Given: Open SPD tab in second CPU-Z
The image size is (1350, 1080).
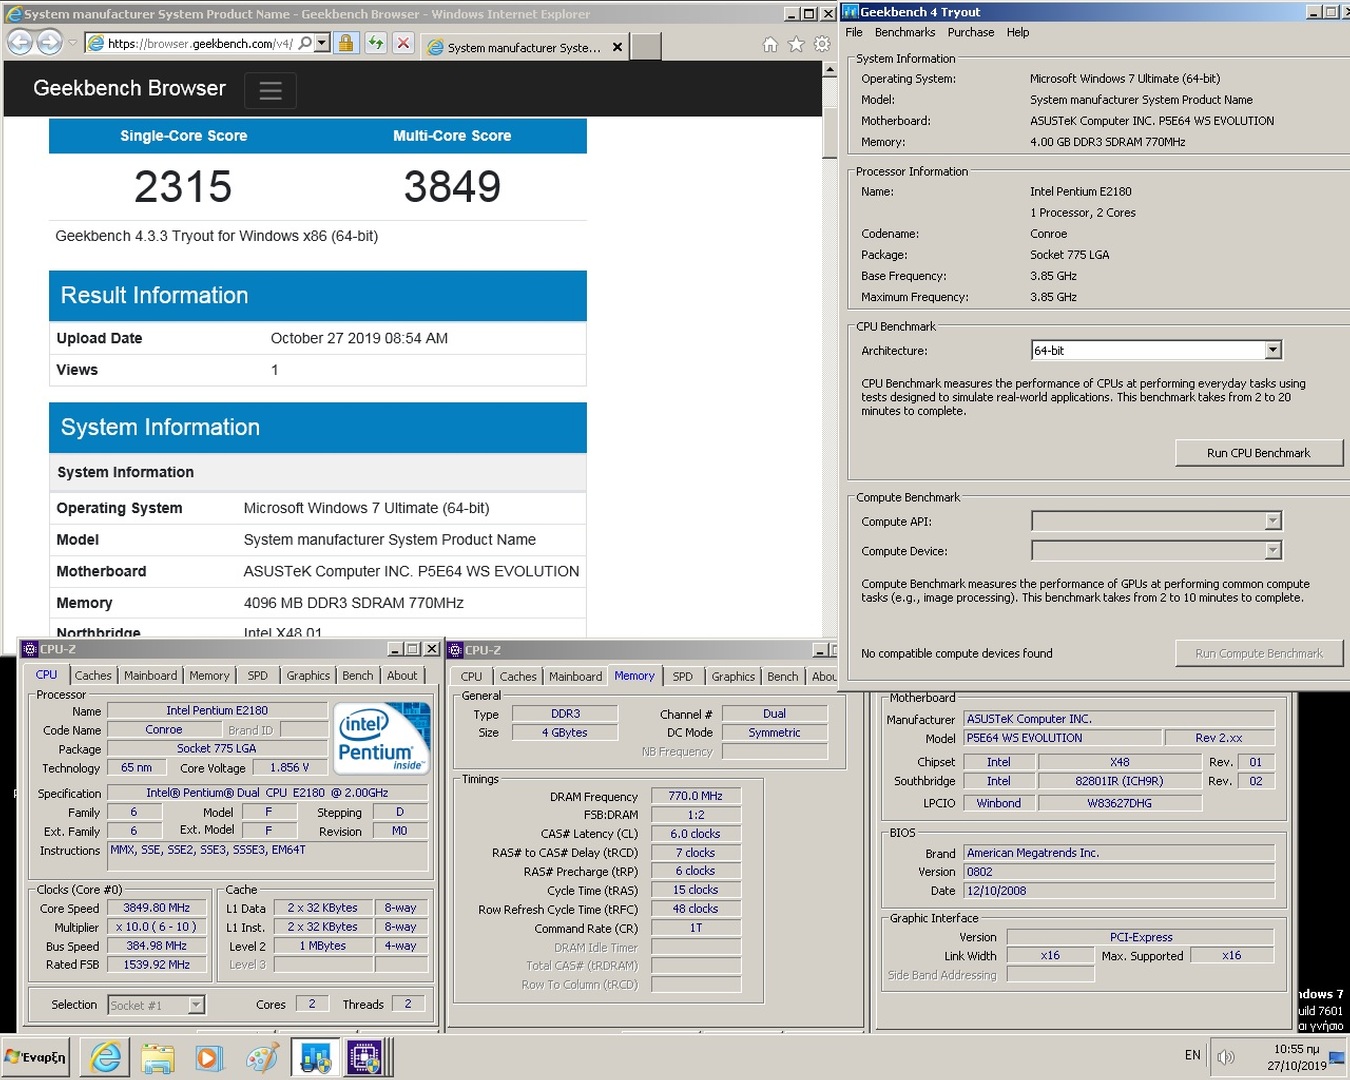Looking at the screenshot, I should pos(683,677).
